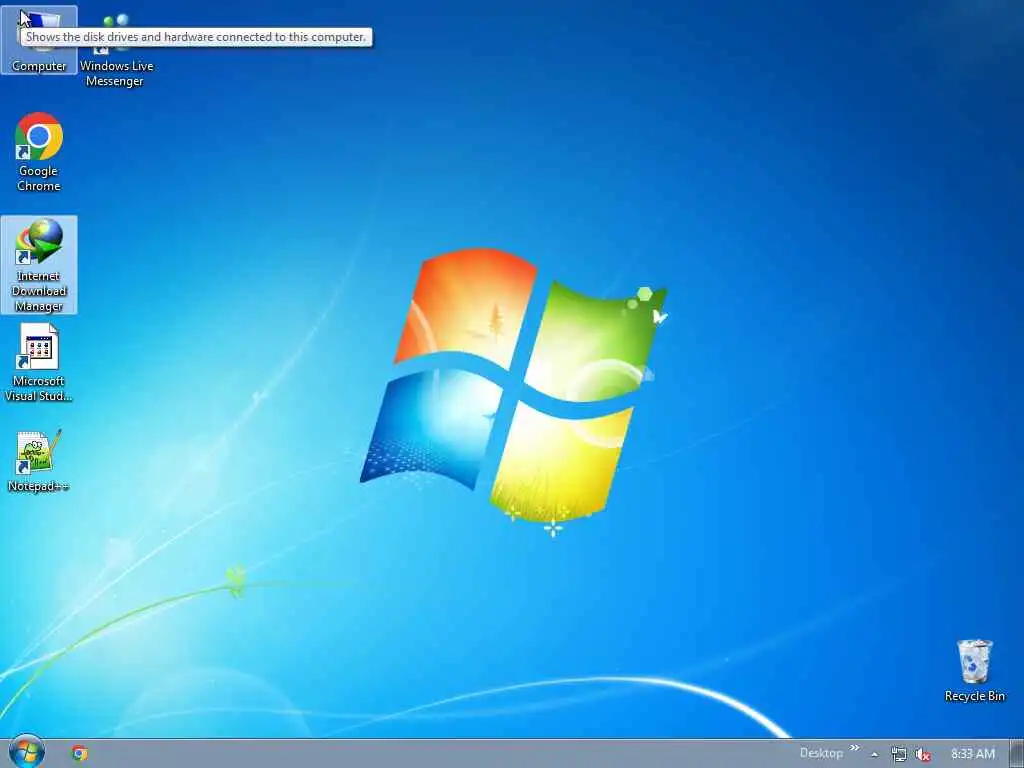Select the Notepad++ desktop shortcut
1024x768 pixels.
39,461
